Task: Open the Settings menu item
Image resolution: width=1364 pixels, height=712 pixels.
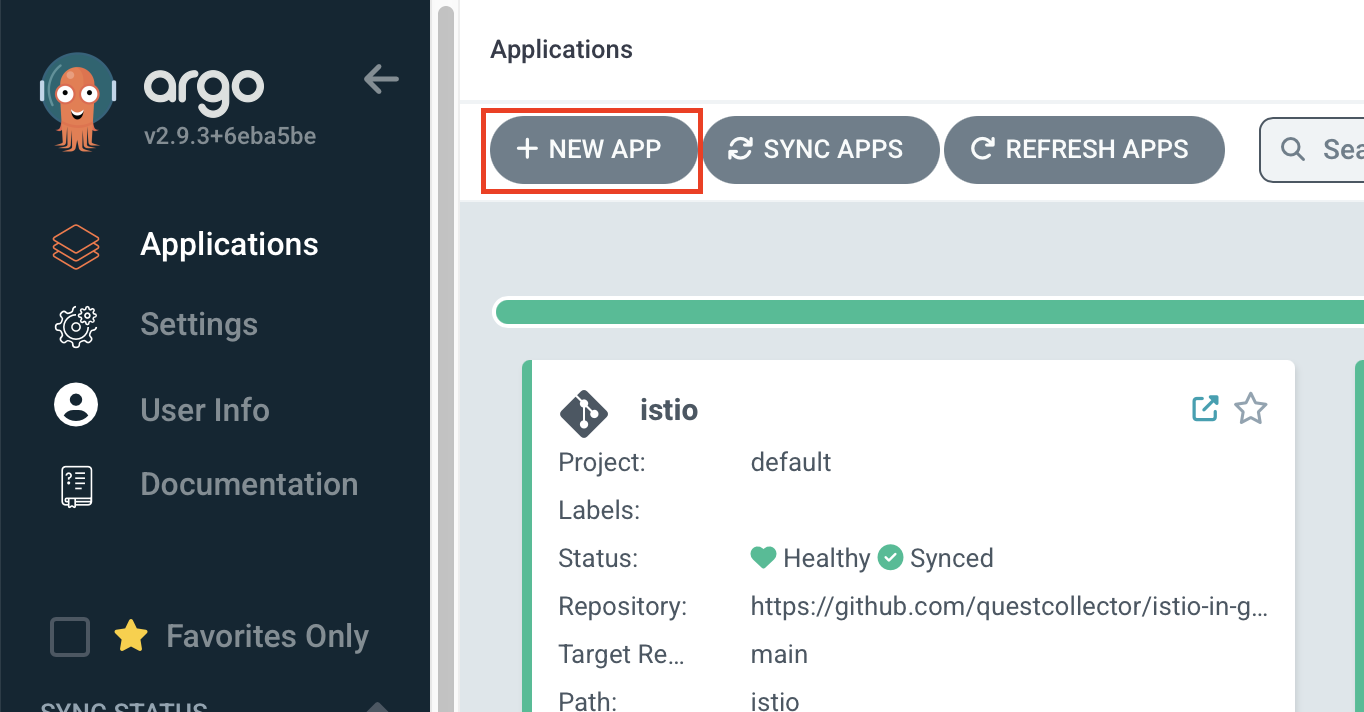Action: click(199, 325)
